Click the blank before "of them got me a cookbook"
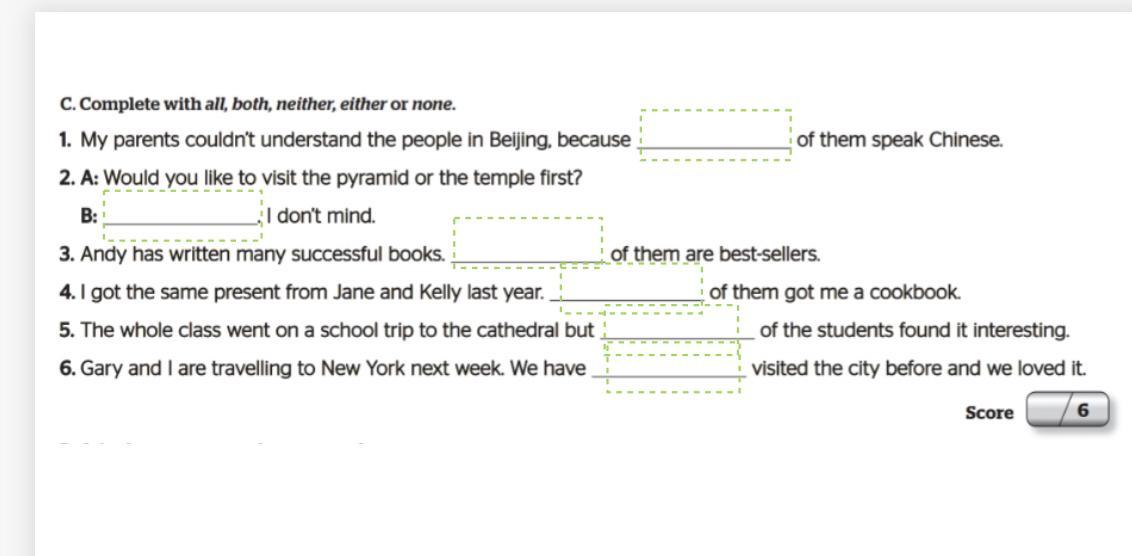Image resolution: width=1132 pixels, height=556 pixels. (x=631, y=288)
